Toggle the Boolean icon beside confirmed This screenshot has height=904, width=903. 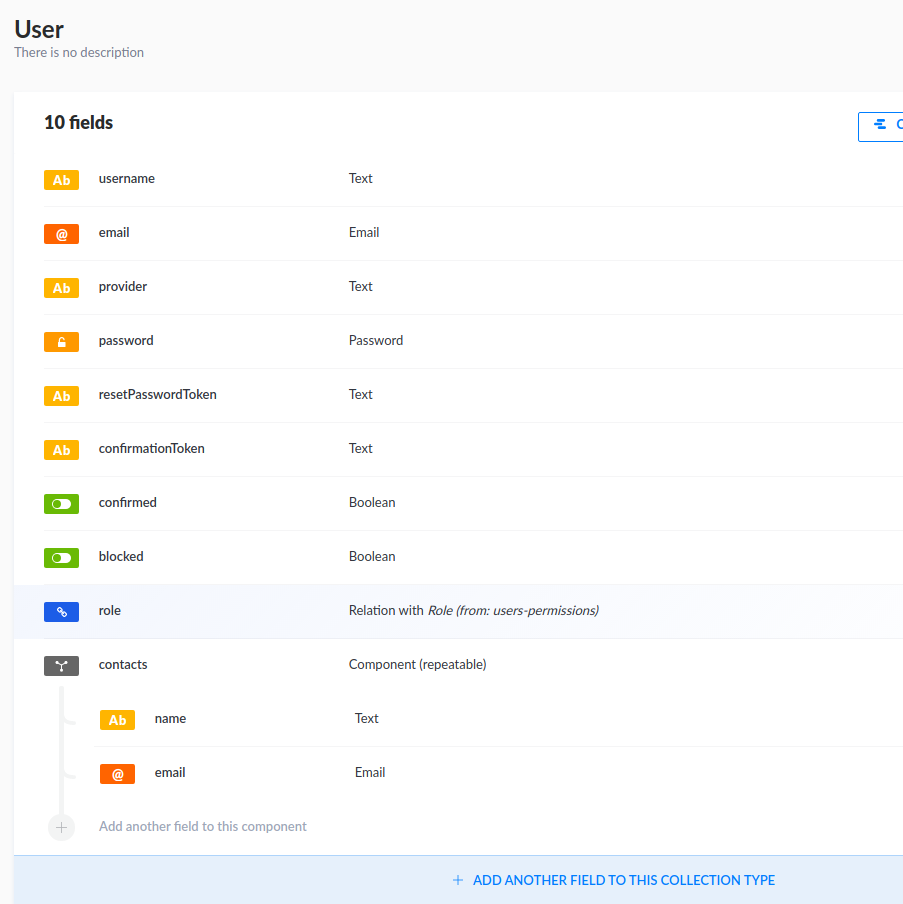60,503
